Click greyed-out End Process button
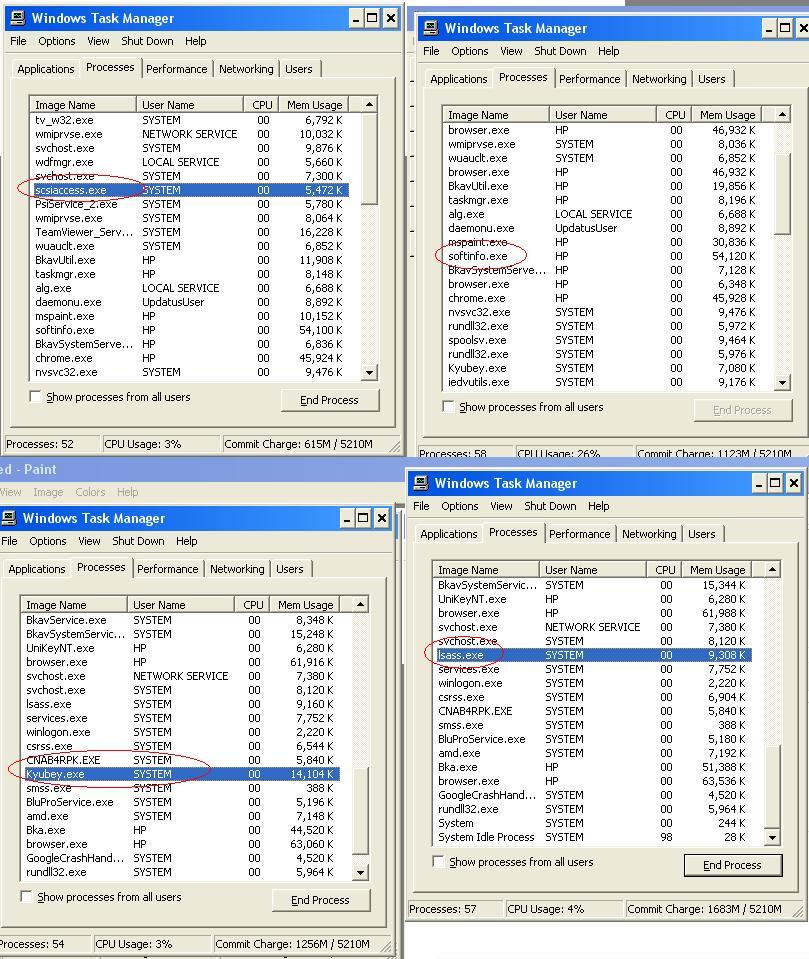809x959 pixels. (x=743, y=410)
